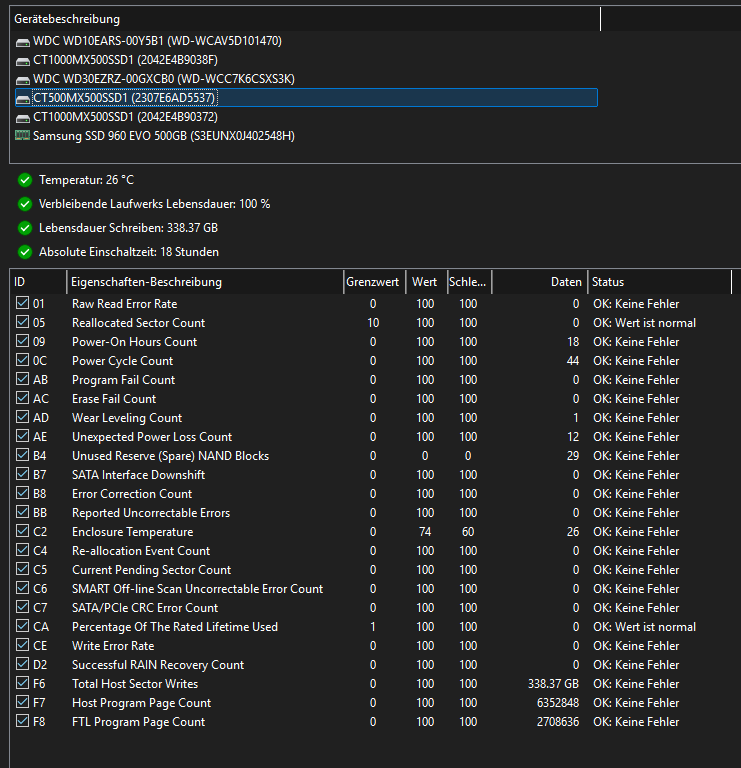Sort by Wert column header
The image size is (741, 768).
point(426,282)
